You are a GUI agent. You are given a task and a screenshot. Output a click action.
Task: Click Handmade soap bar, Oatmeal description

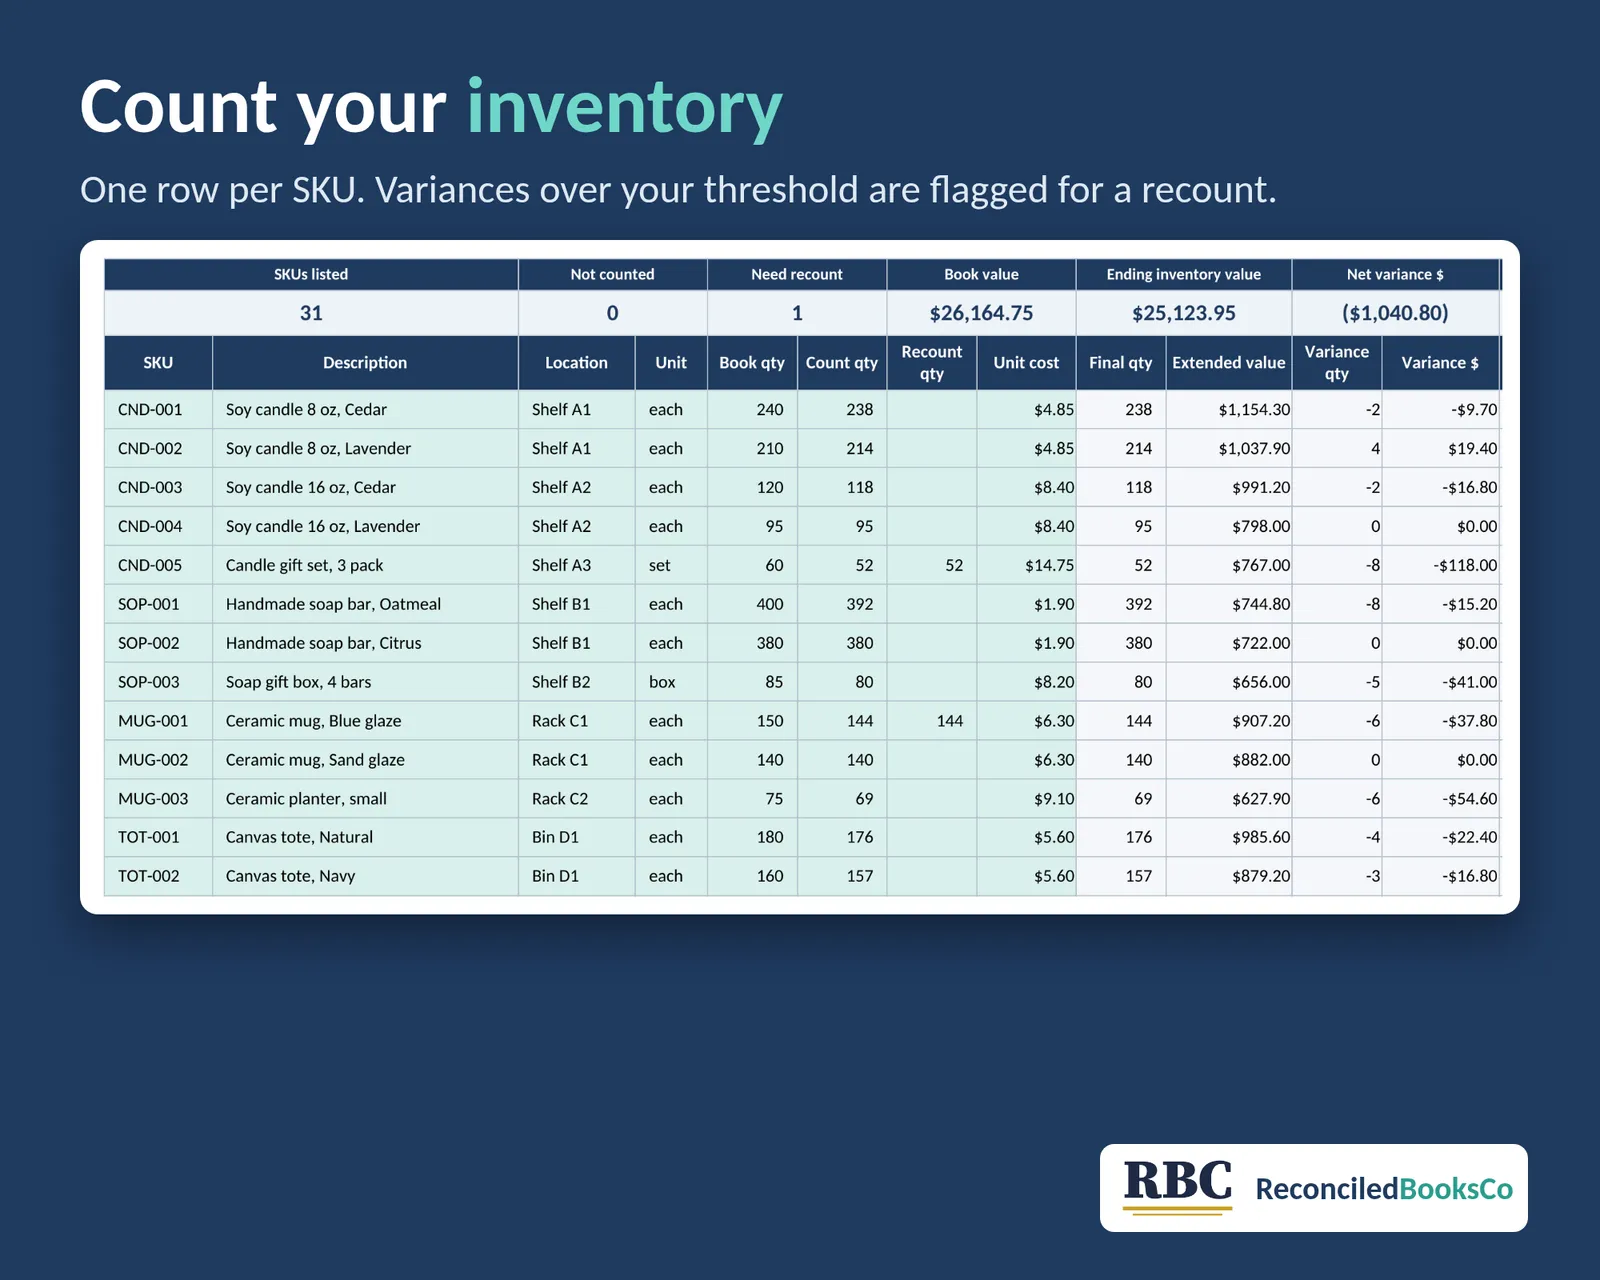(x=365, y=605)
